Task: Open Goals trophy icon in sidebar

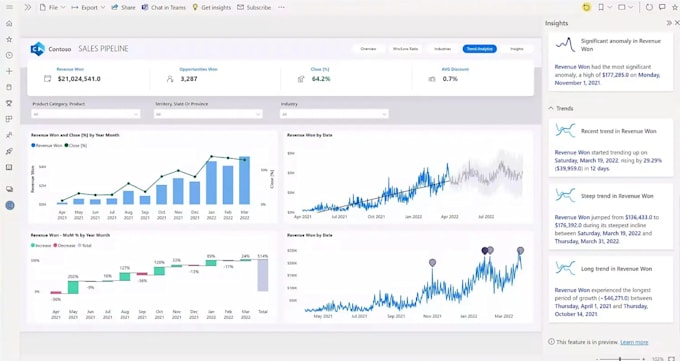Action: click(9, 103)
